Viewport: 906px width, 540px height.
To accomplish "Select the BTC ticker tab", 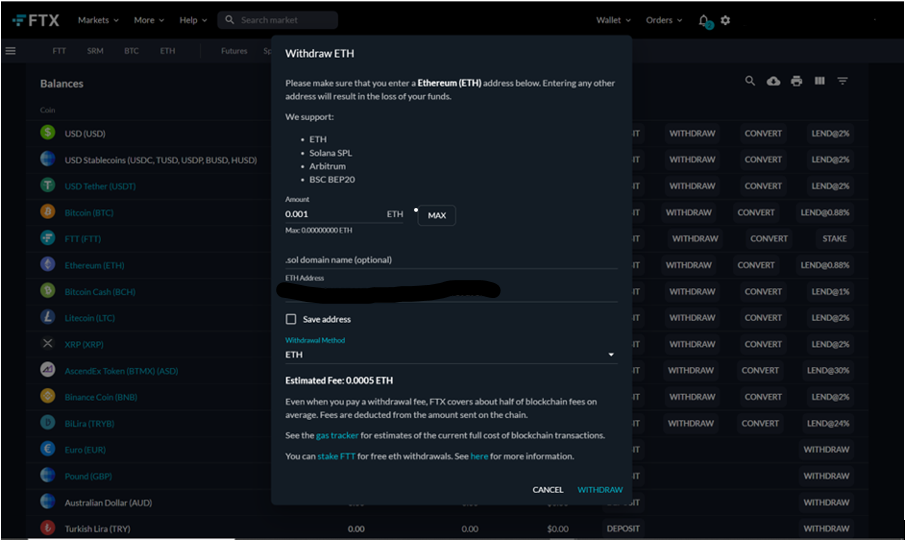I will coord(131,51).
